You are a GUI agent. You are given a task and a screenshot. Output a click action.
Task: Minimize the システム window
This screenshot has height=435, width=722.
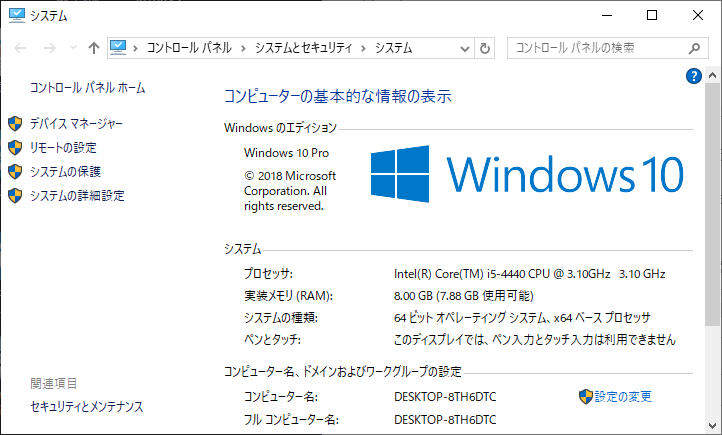pos(607,15)
